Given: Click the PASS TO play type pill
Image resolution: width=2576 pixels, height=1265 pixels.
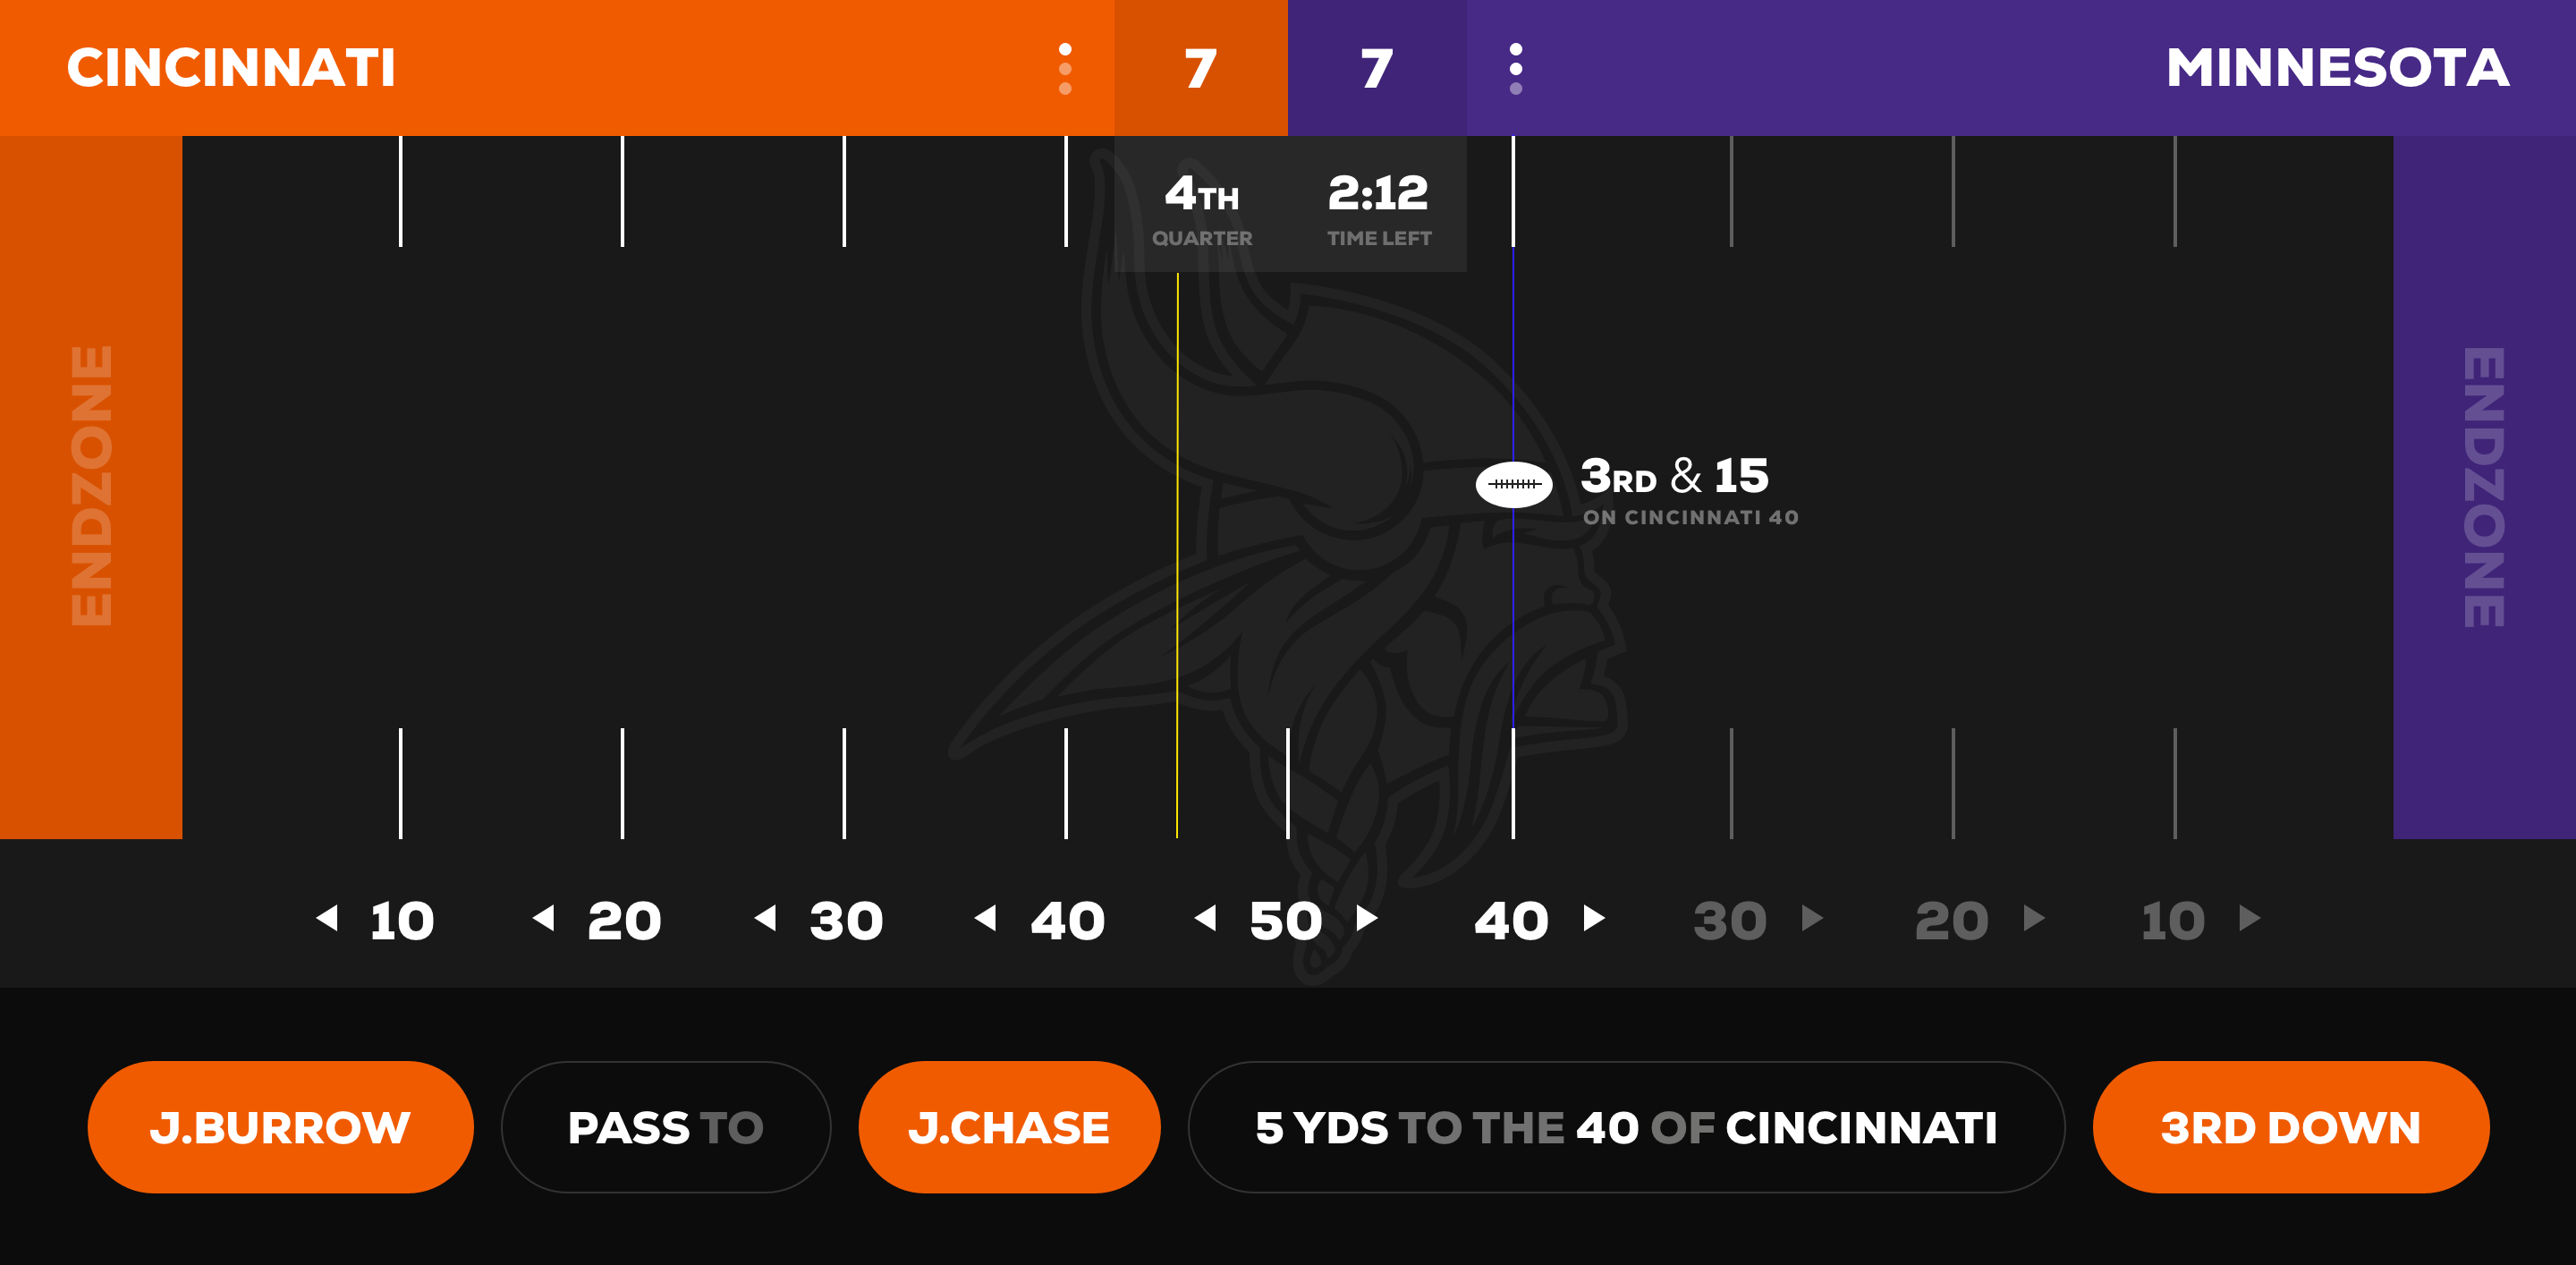Looking at the screenshot, I should tap(665, 1127).
